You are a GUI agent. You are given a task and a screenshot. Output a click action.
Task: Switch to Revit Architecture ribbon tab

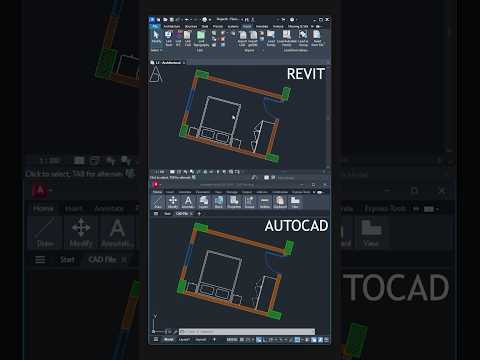[x=172, y=26]
